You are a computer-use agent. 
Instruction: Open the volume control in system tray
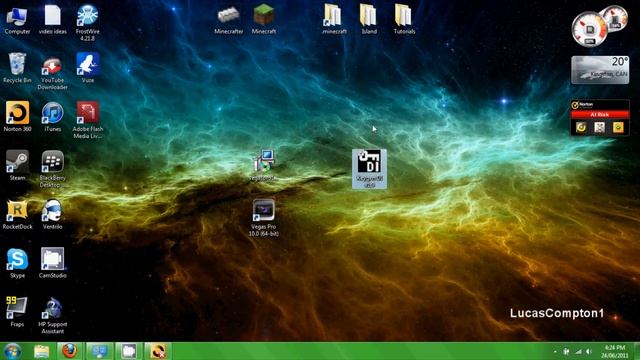tap(589, 352)
